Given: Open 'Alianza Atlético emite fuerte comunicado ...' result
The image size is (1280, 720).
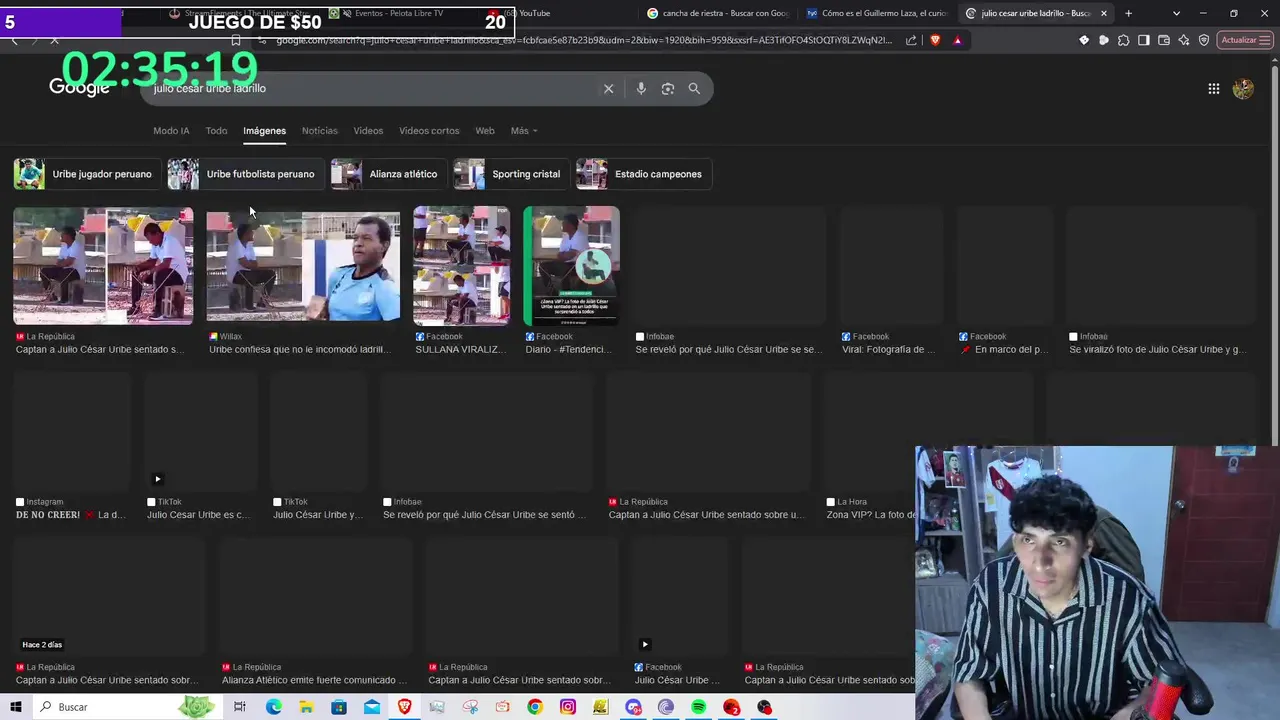Looking at the screenshot, I should coord(314,680).
